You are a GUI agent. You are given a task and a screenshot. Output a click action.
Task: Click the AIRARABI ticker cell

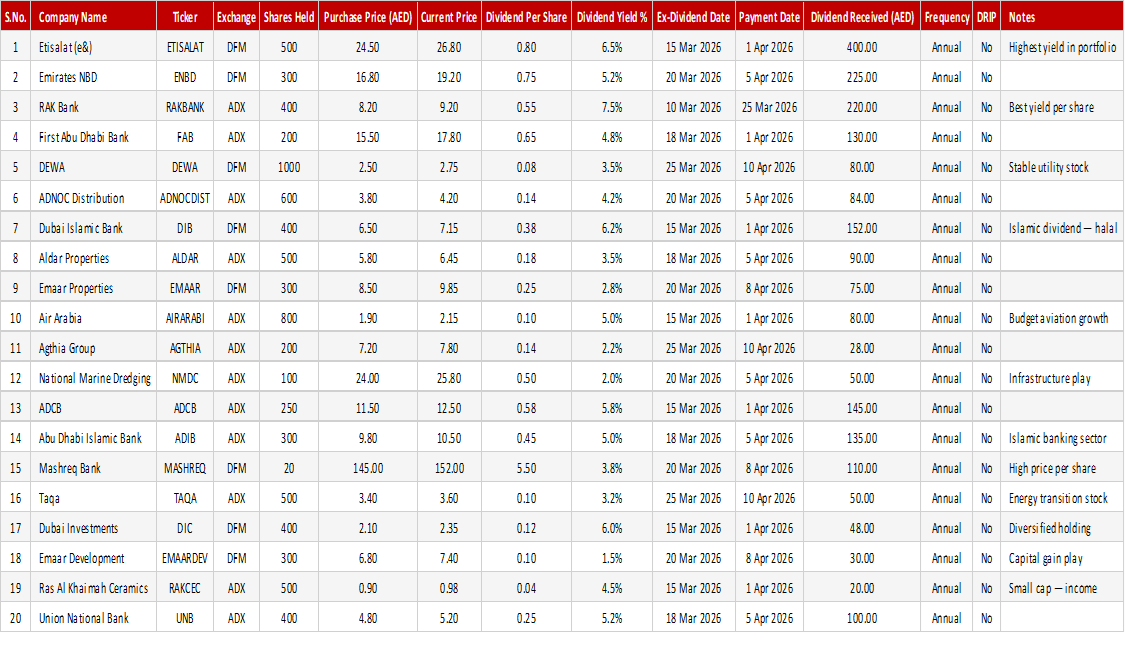pyautogui.click(x=184, y=318)
